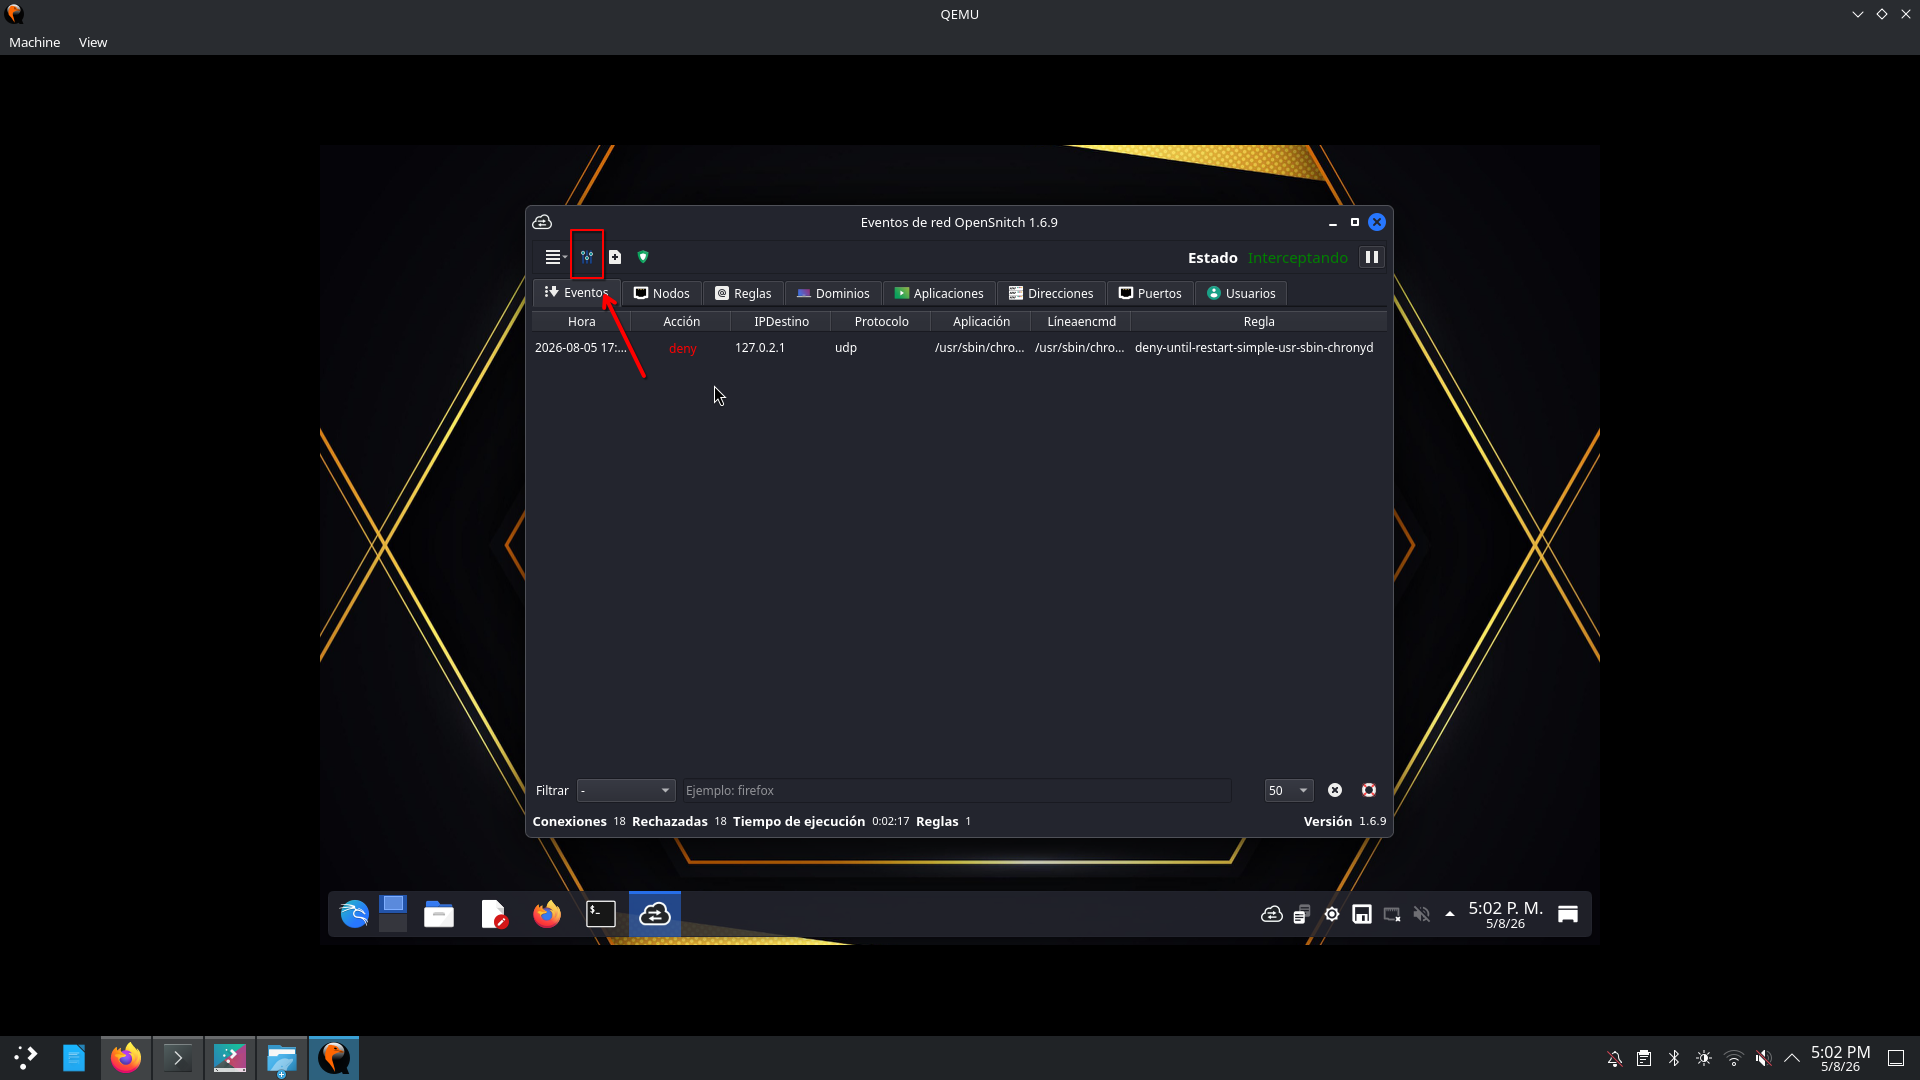Open the OpenSnitch preferences sliders icon

(x=587, y=257)
